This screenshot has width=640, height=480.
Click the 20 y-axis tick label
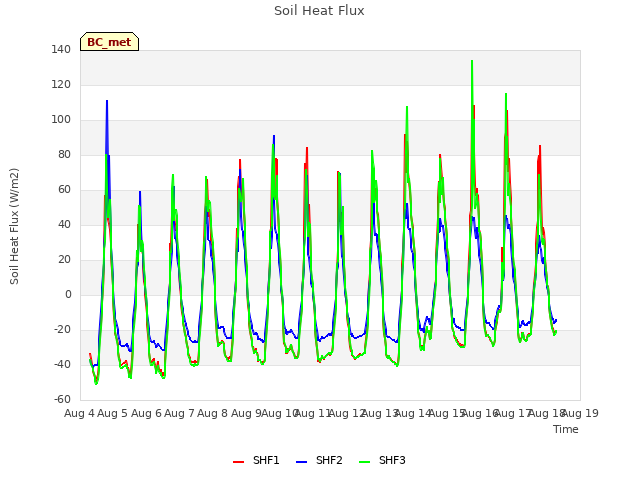click(64, 260)
